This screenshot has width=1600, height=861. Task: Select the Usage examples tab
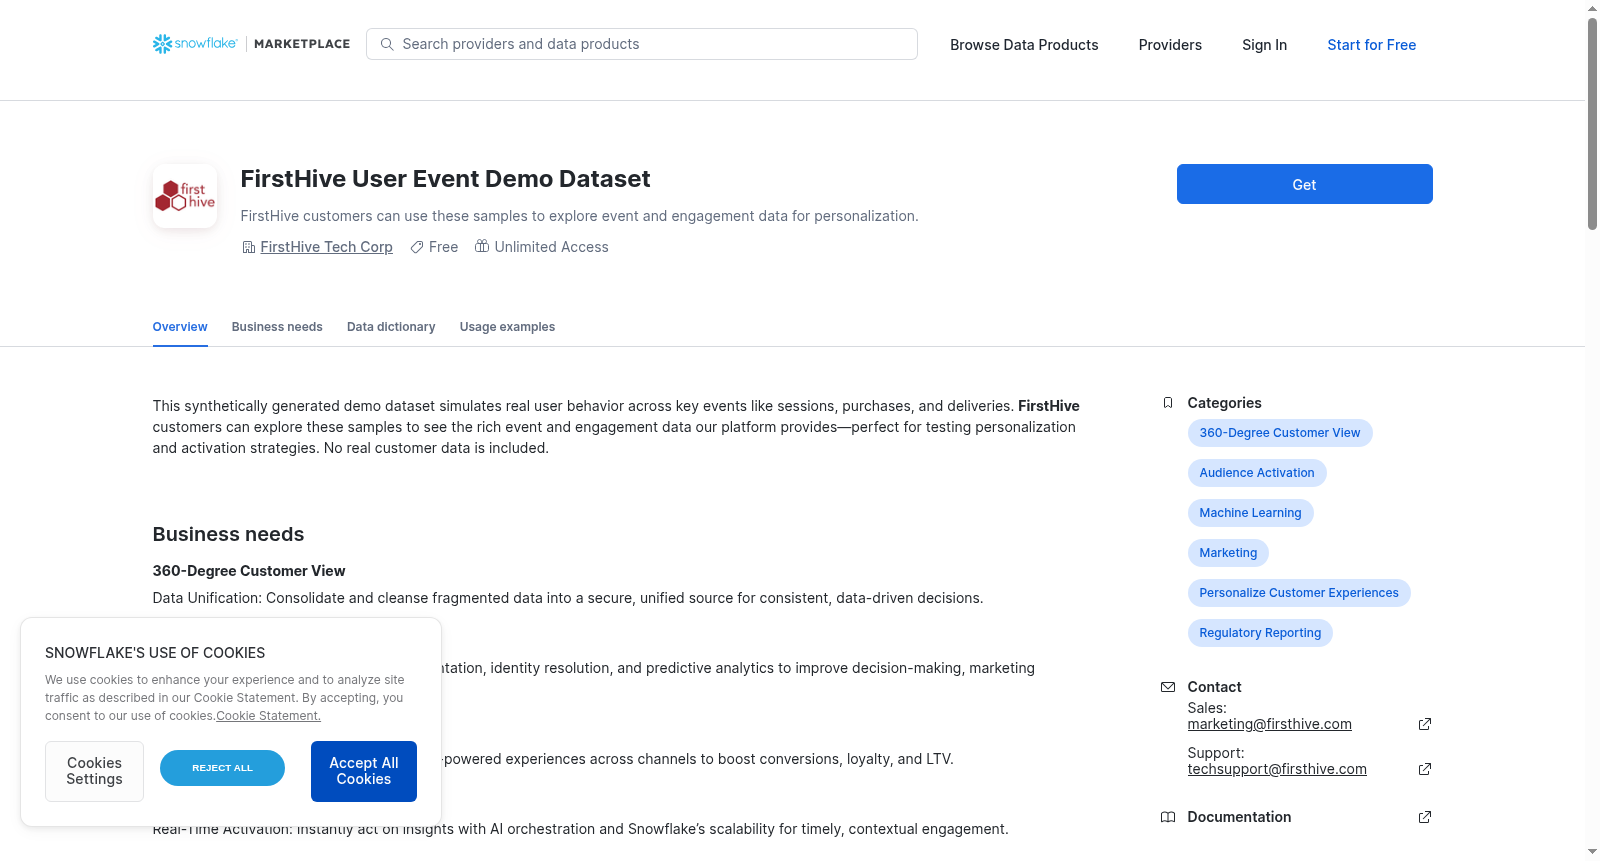coord(507,327)
